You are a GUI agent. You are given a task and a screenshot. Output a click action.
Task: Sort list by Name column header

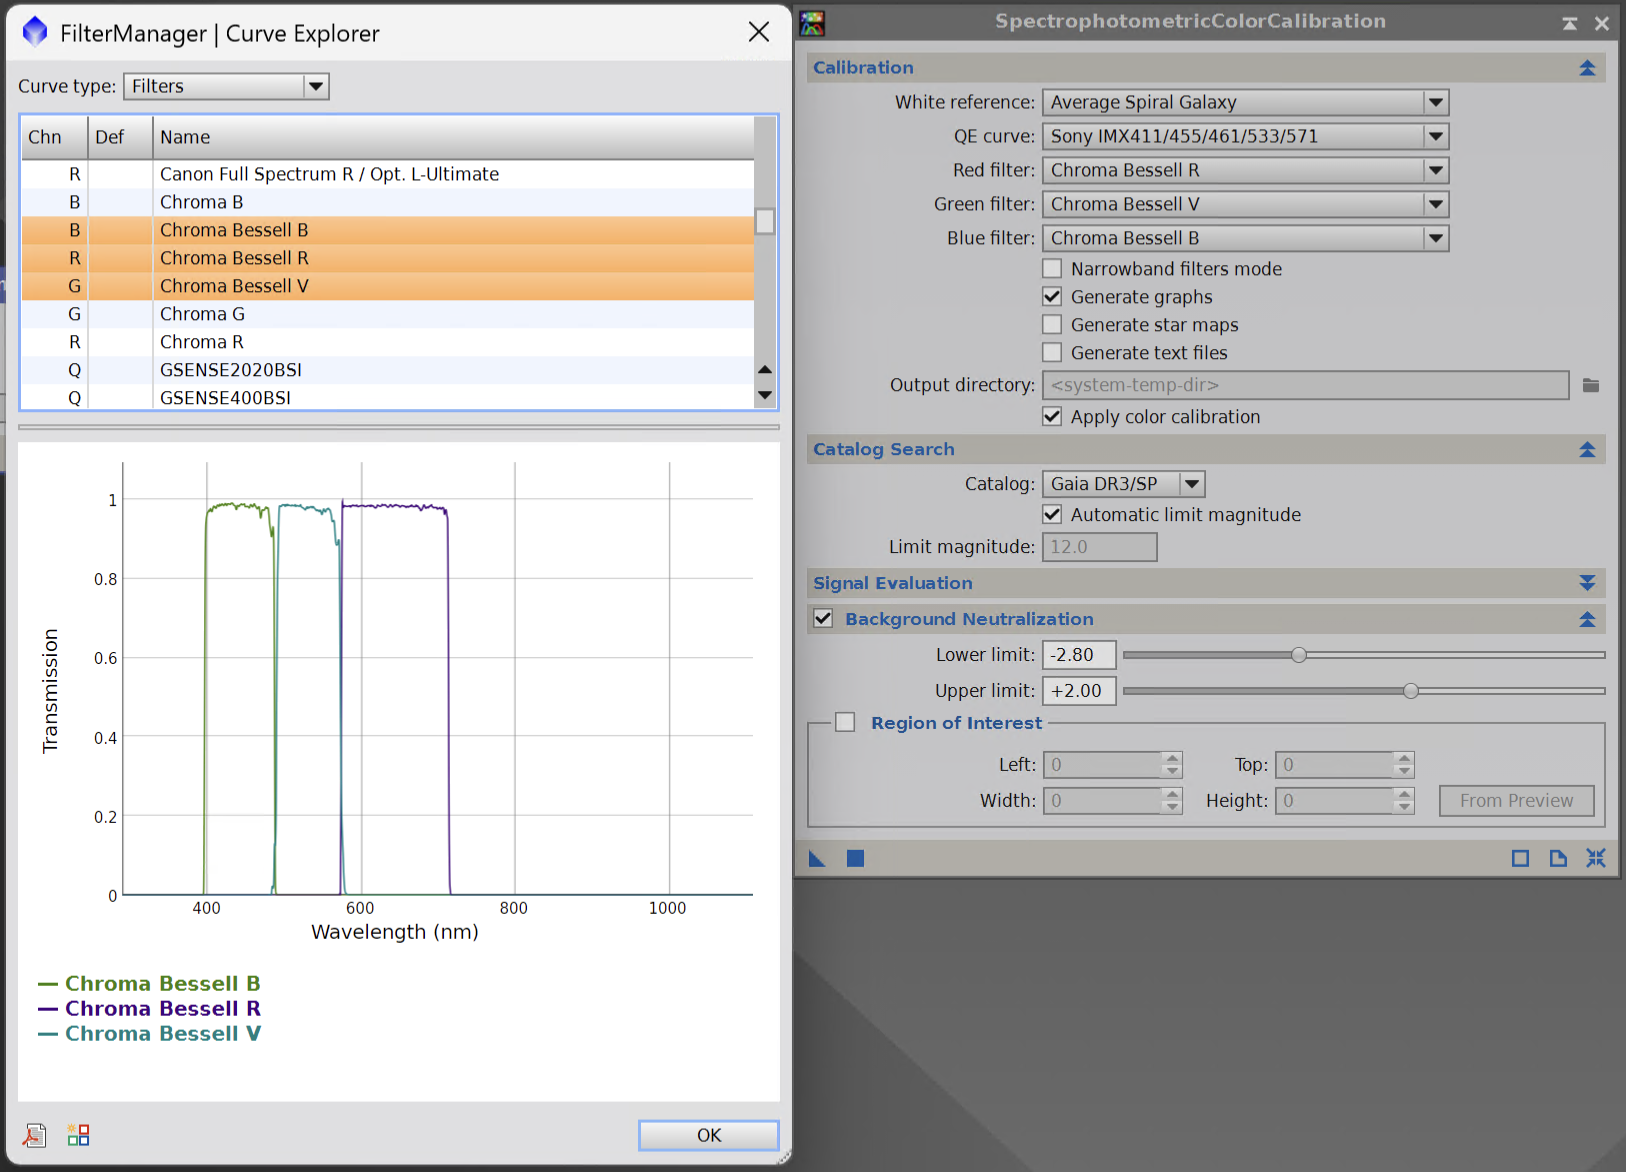(453, 137)
